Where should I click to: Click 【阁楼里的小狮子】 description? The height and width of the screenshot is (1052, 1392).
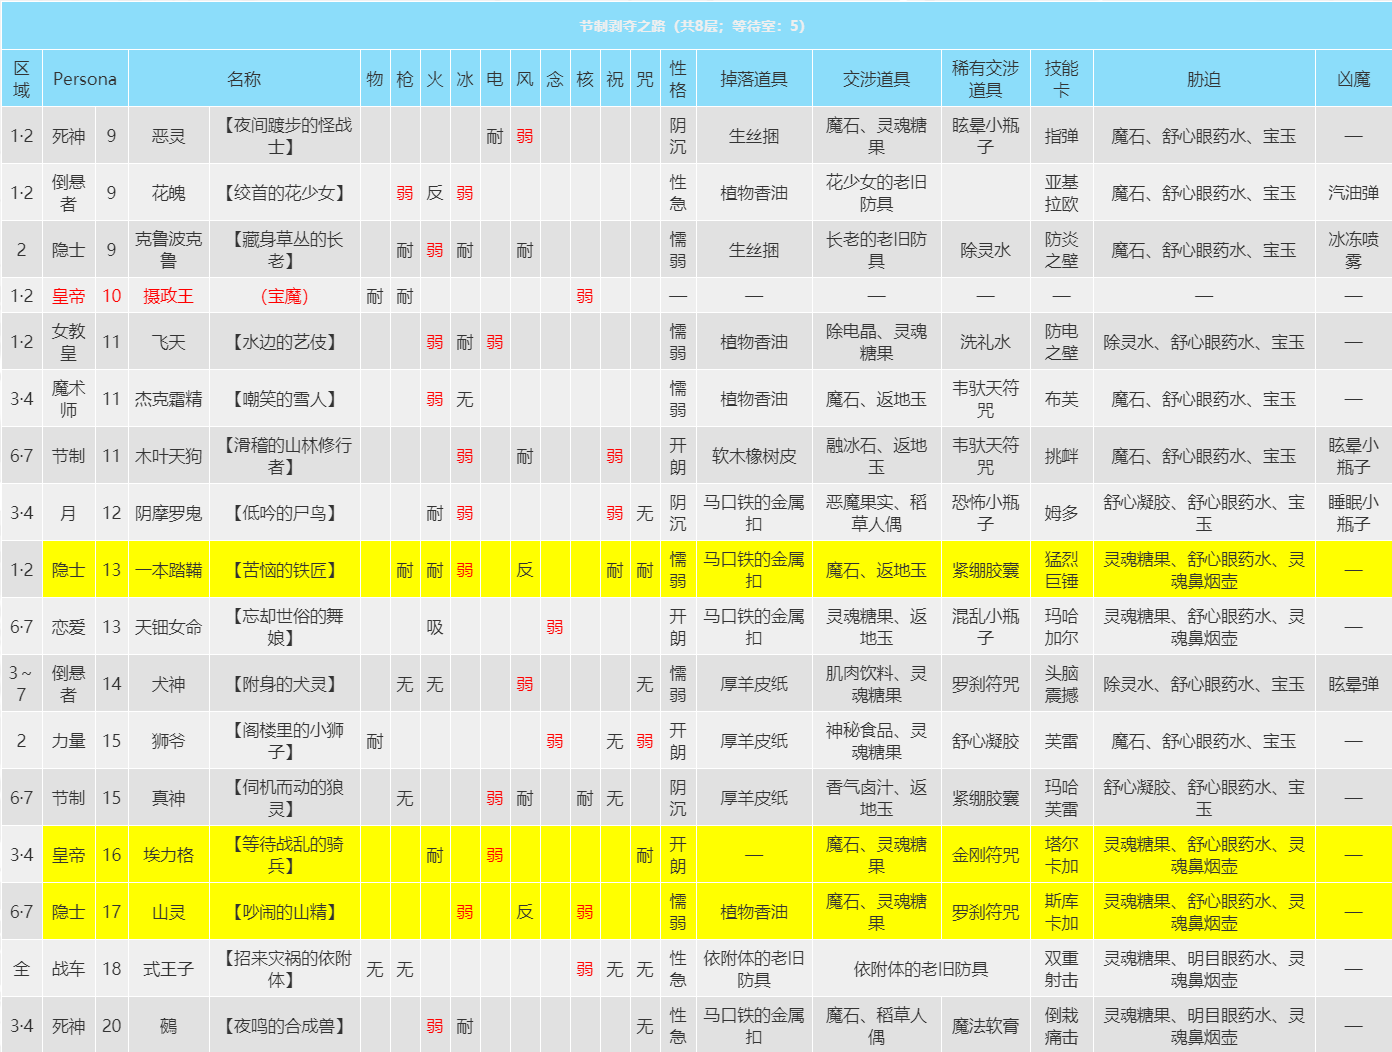point(285,741)
